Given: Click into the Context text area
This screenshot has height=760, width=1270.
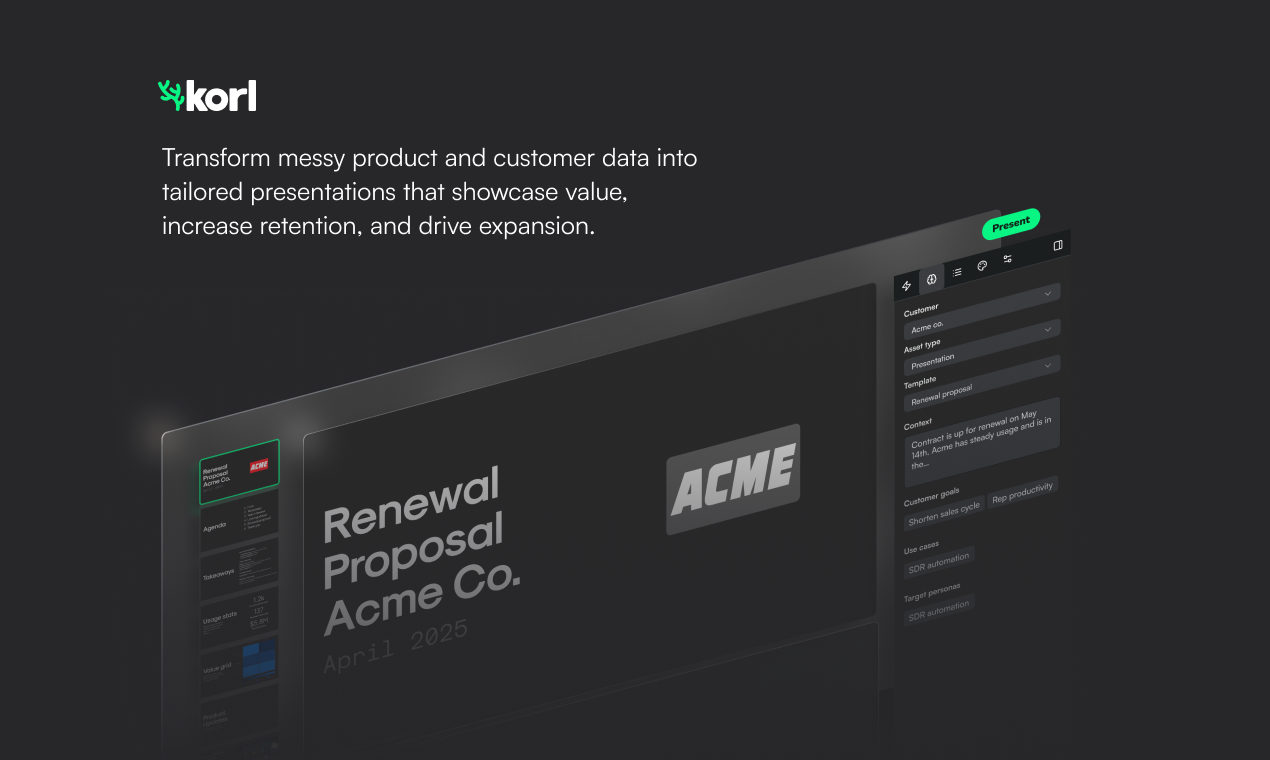Looking at the screenshot, I should 981,441.
